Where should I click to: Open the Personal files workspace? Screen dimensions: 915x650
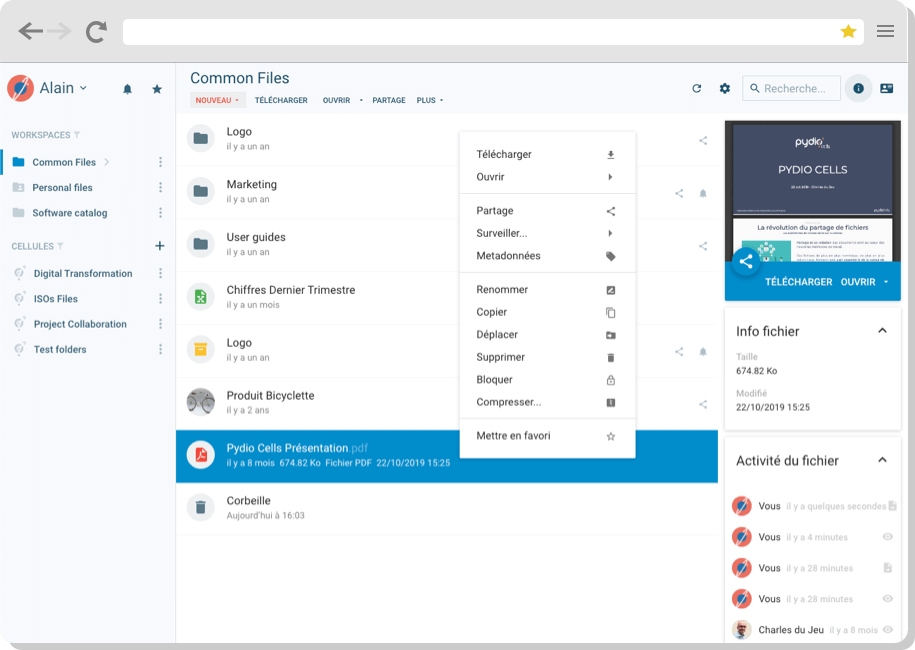(x=62, y=187)
